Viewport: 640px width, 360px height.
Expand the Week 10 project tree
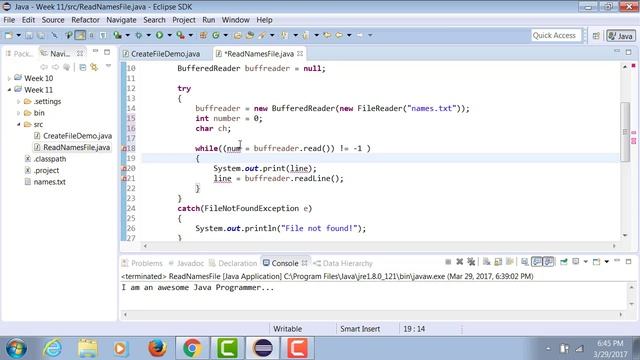[x=9, y=78]
